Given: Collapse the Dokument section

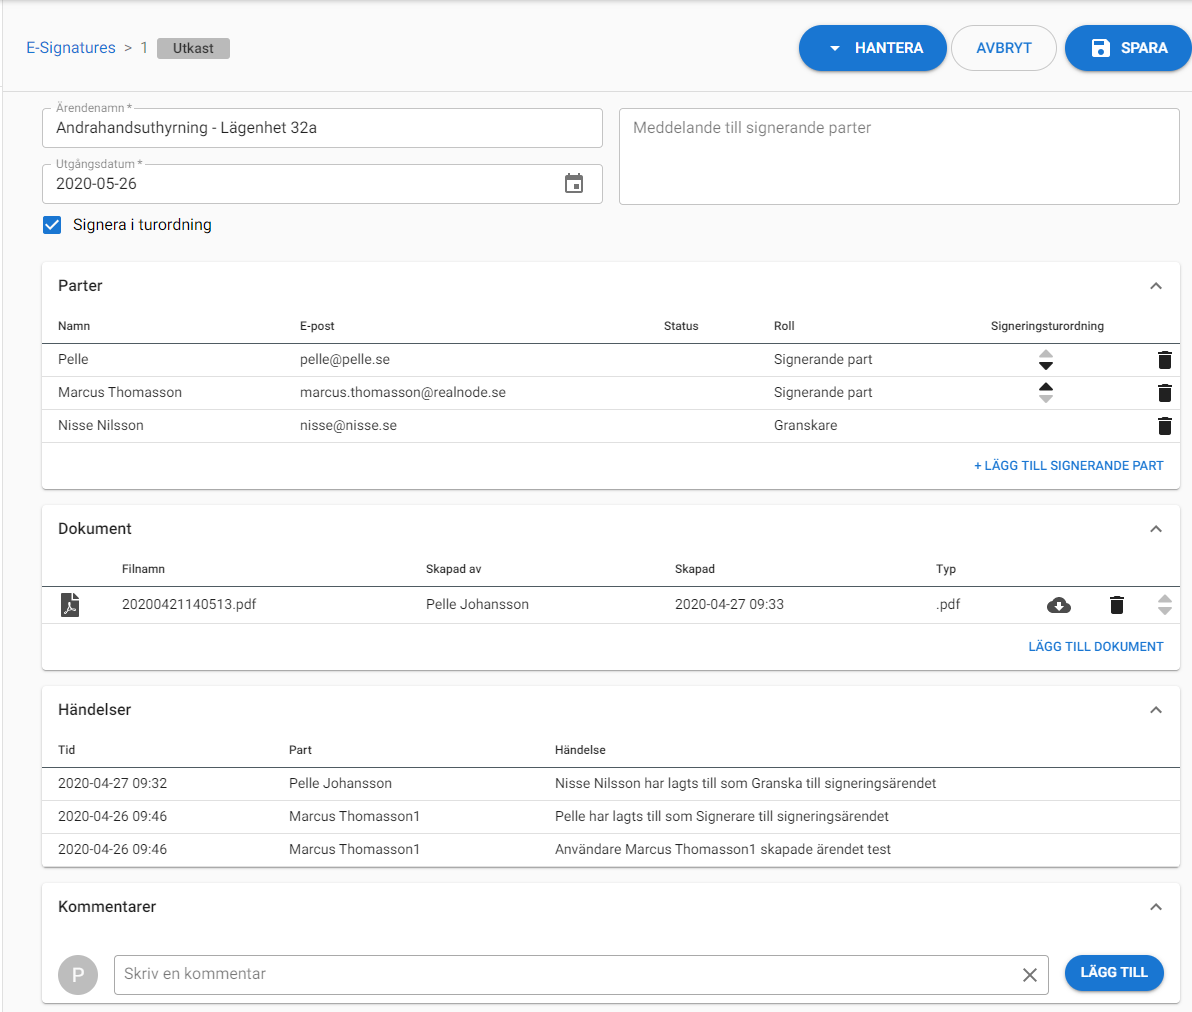Looking at the screenshot, I should click(1155, 529).
